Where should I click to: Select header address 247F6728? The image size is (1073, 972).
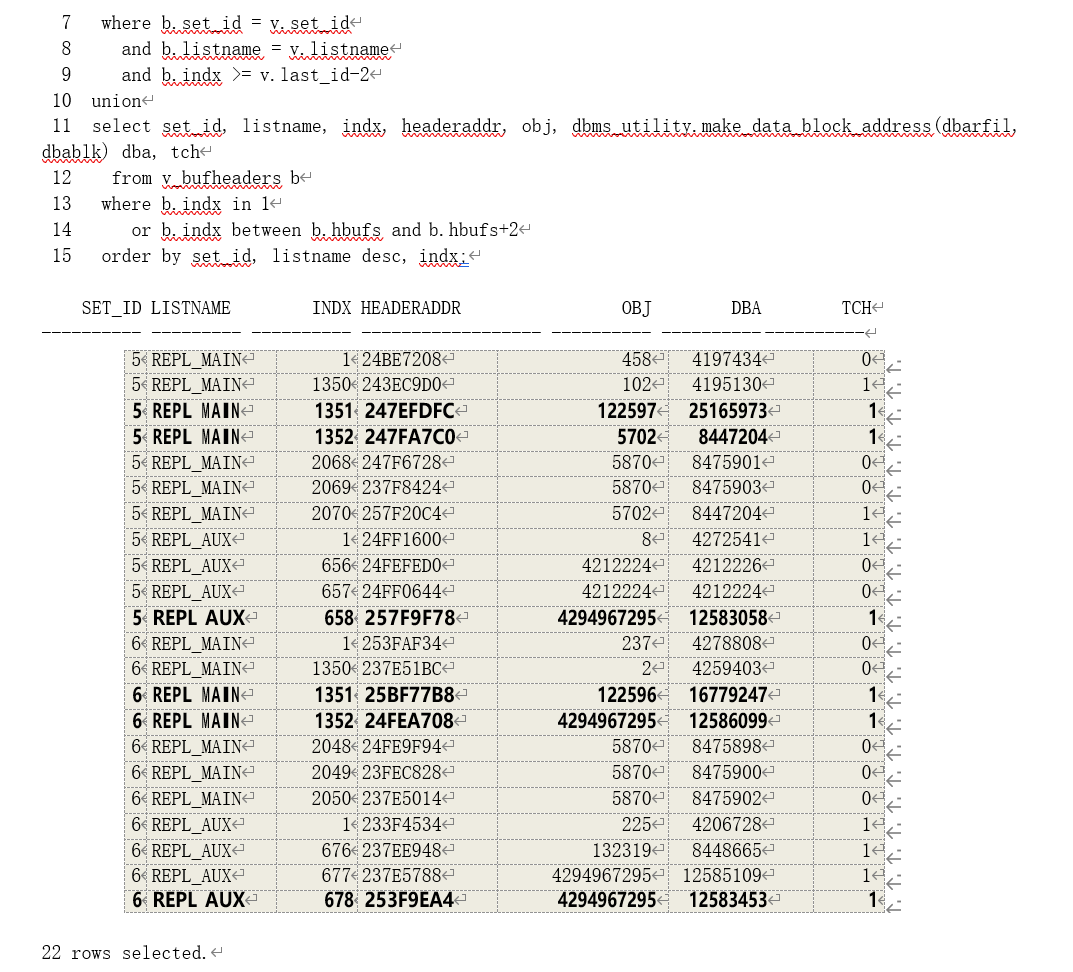[401, 463]
